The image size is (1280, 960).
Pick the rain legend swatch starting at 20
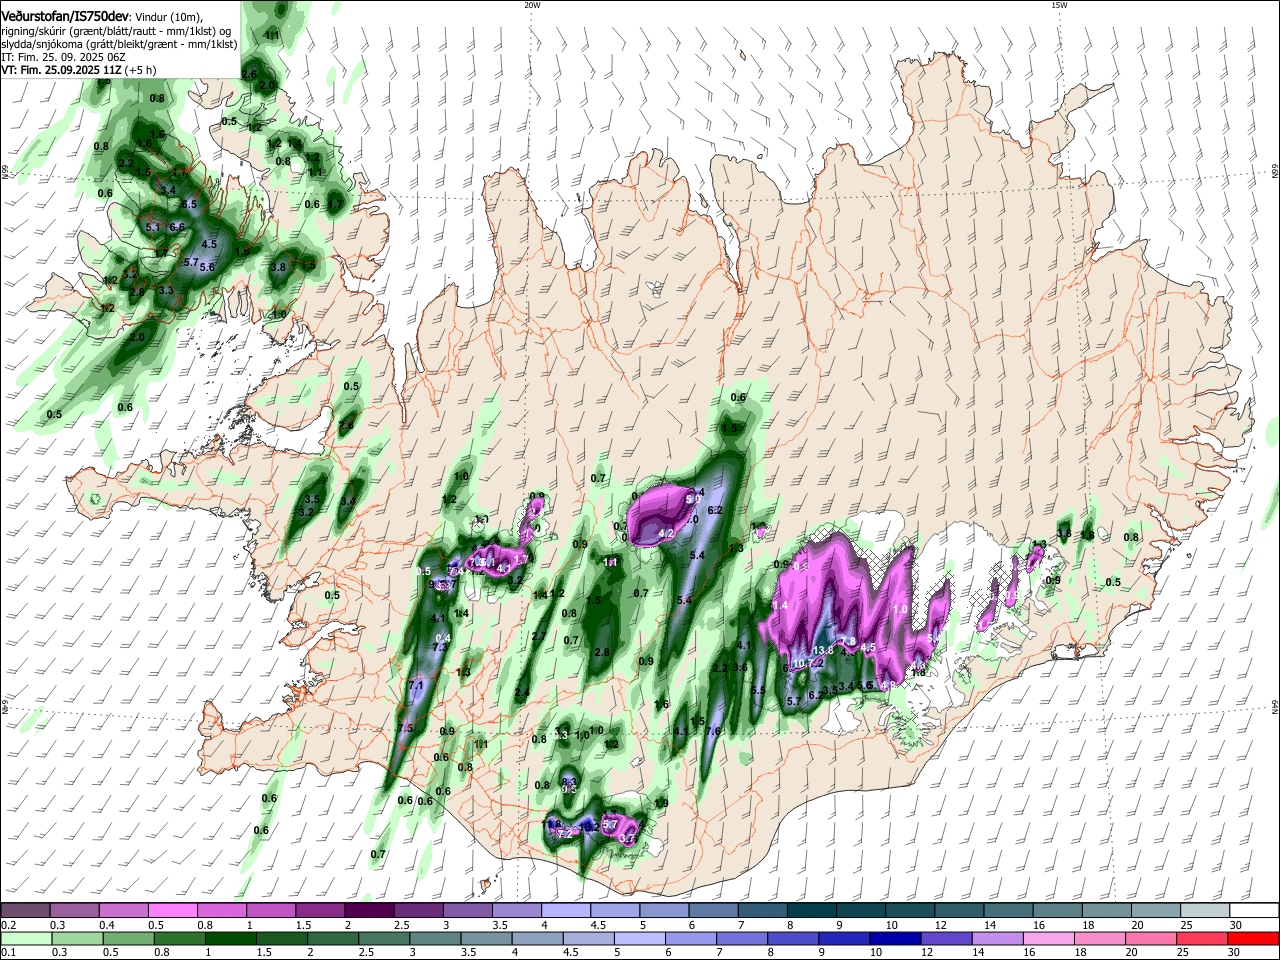tap(1151, 938)
